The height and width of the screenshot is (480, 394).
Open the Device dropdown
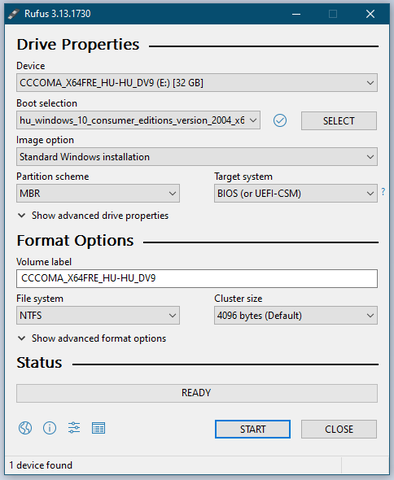[x=197, y=83]
